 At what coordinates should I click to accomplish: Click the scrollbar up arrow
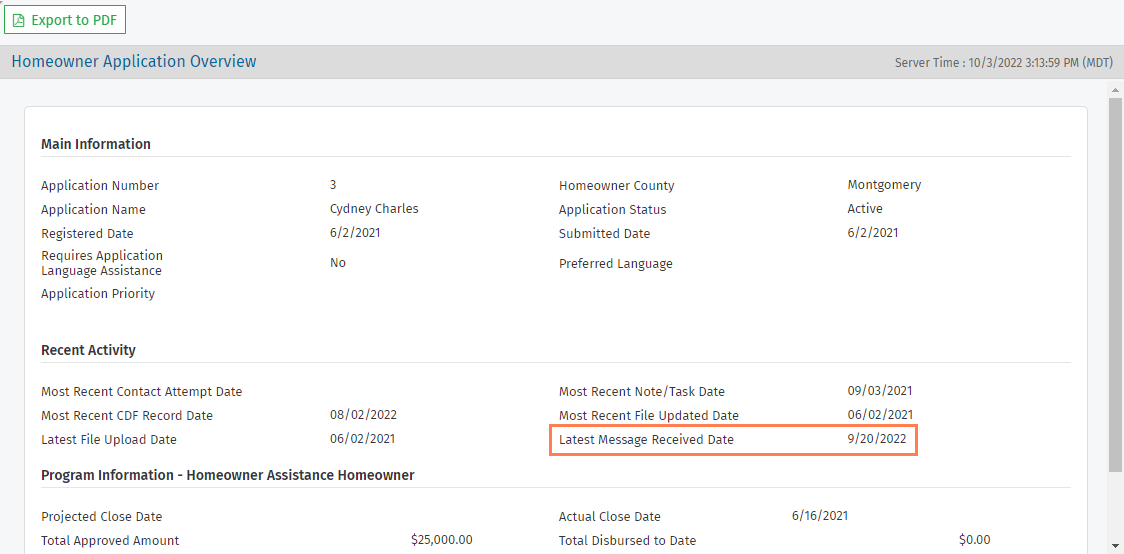coord(1115,90)
